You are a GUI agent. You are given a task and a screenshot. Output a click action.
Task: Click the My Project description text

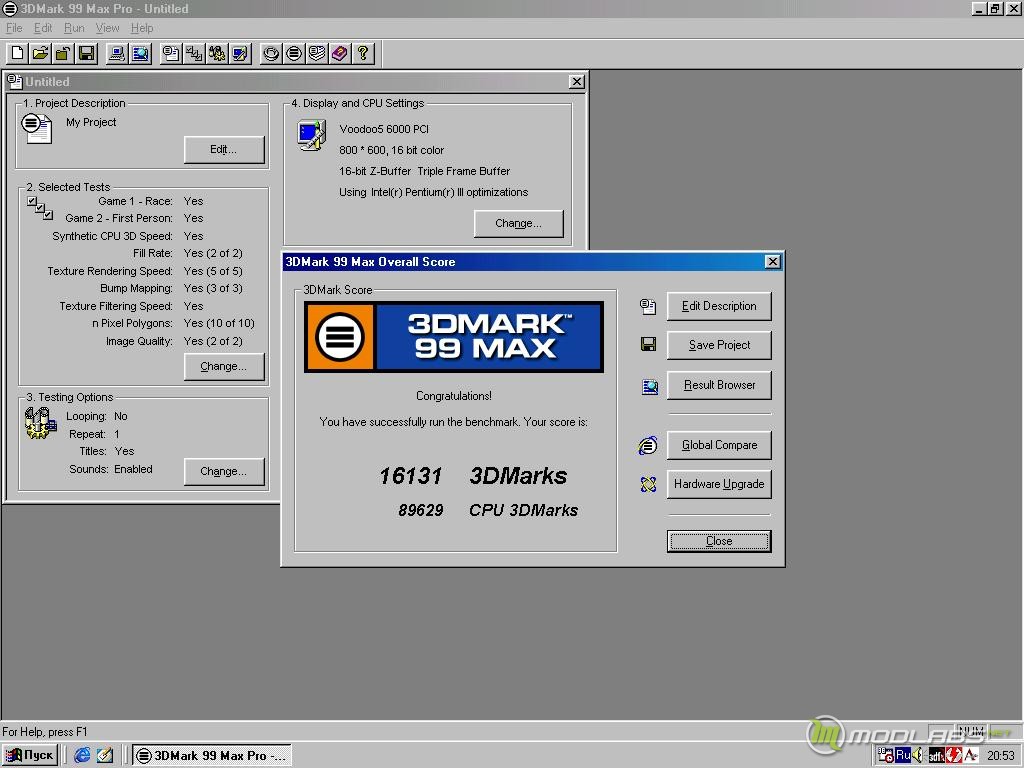[91, 122]
